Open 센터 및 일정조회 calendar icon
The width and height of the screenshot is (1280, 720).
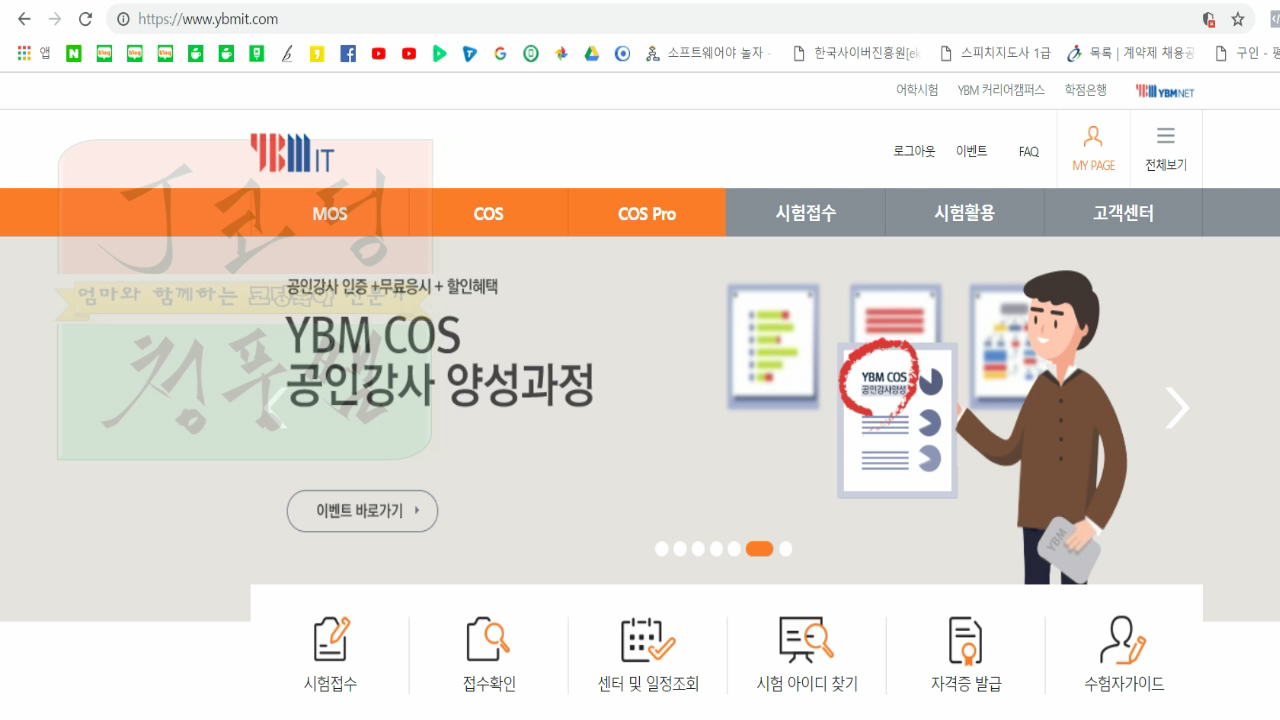coord(646,655)
